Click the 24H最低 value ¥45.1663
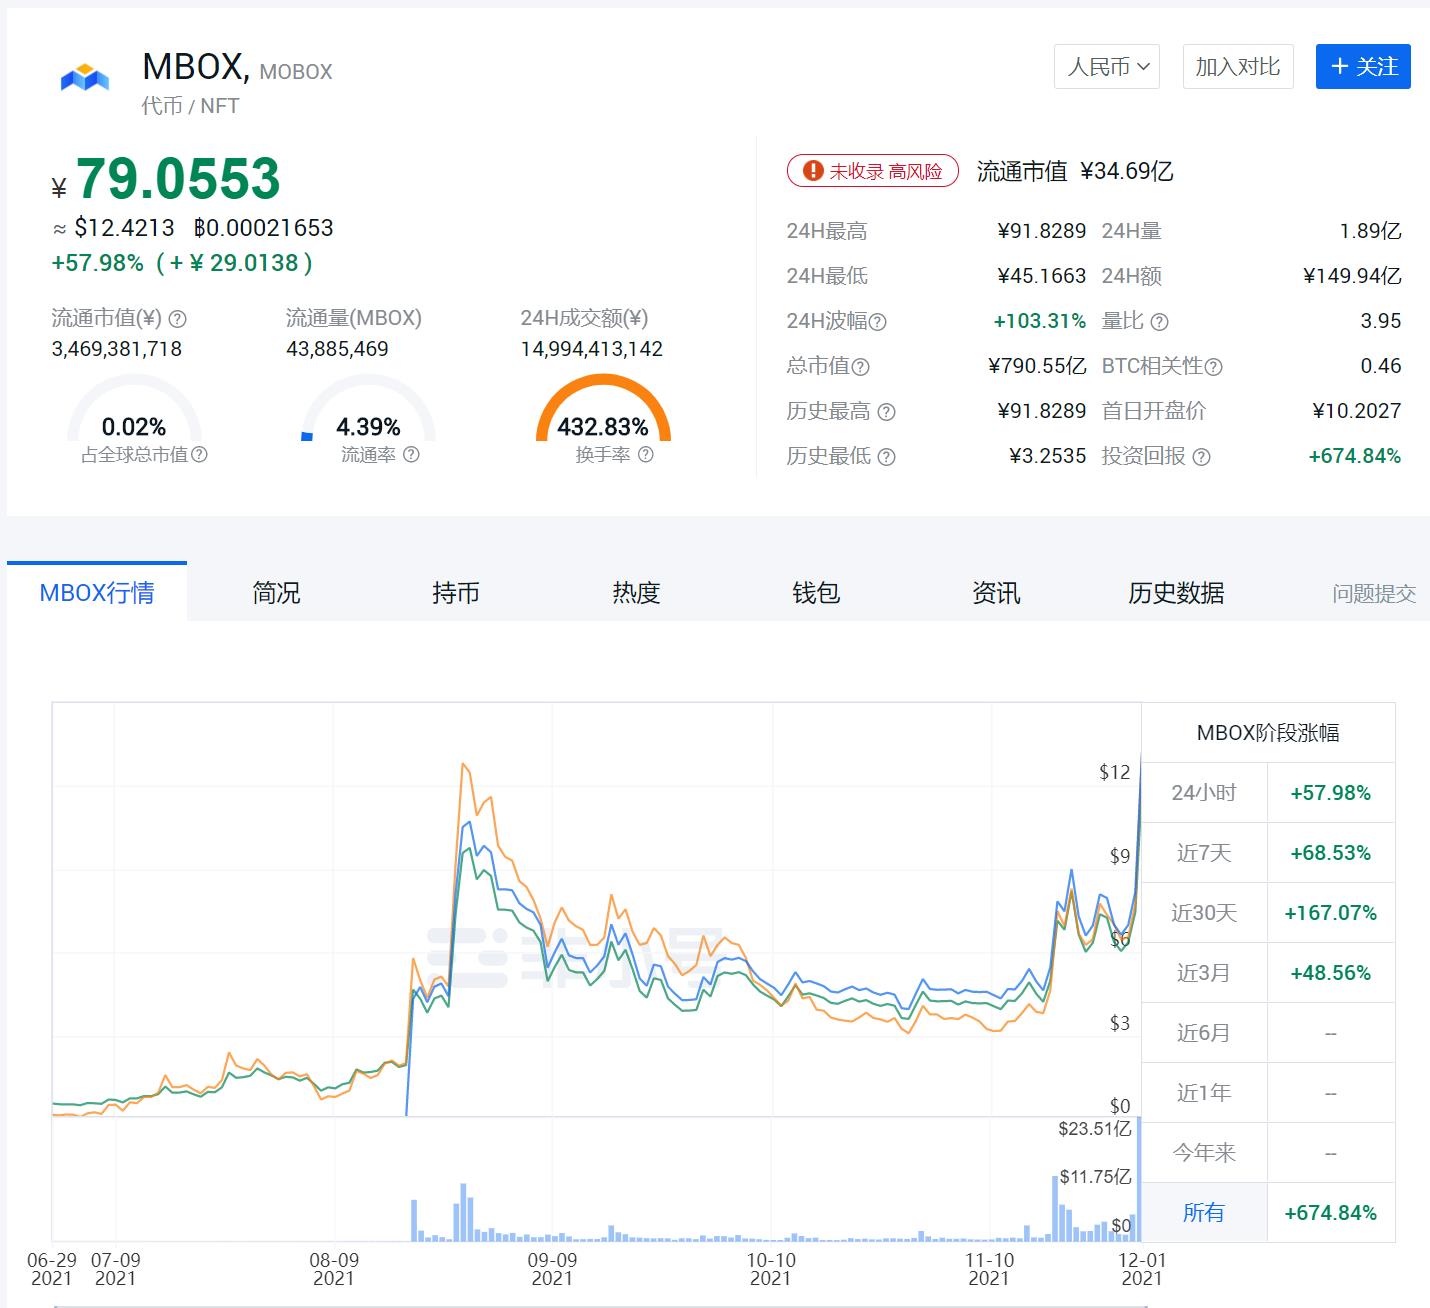This screenshot has width=1430, height=1308. click(1042, 276)
